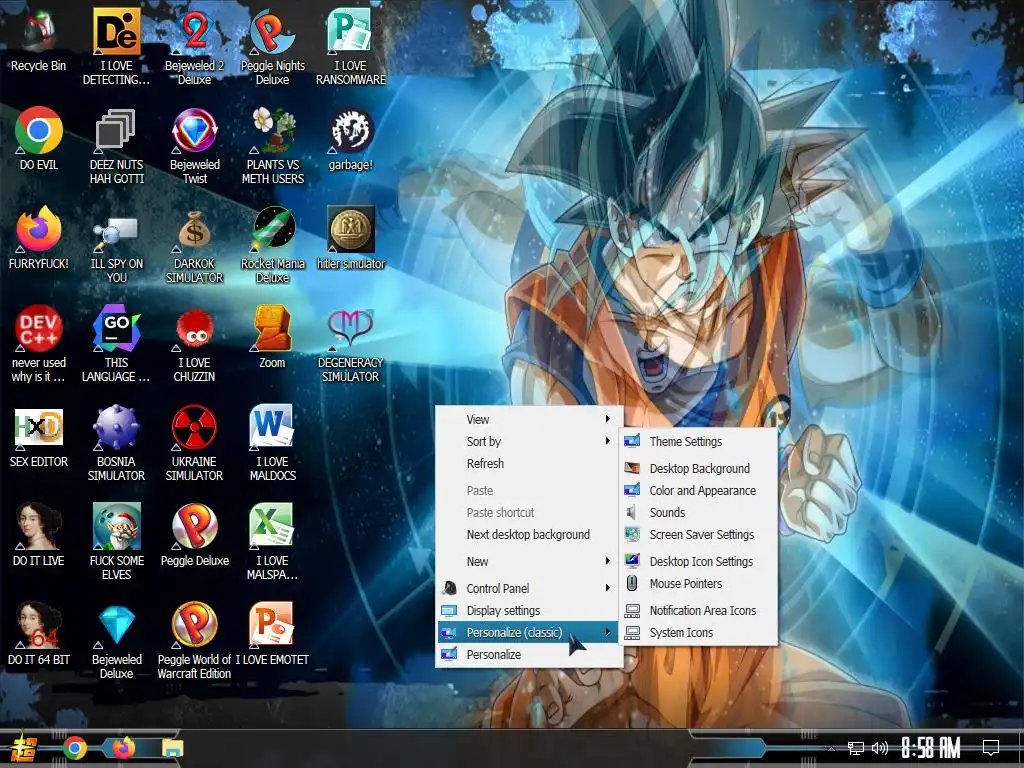Click the Bejeweled Deluxe diamond icon
This screenshot has height=768, width=1024.
116,625
